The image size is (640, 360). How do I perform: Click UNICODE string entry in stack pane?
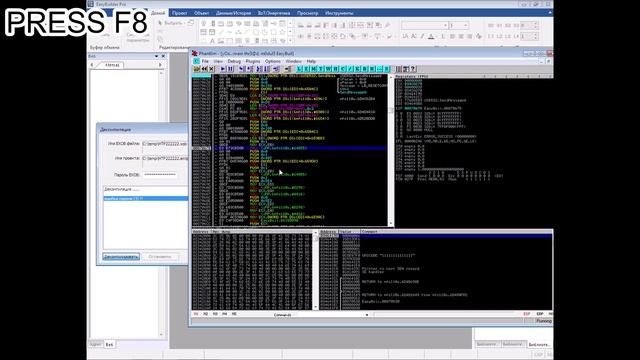388,256
